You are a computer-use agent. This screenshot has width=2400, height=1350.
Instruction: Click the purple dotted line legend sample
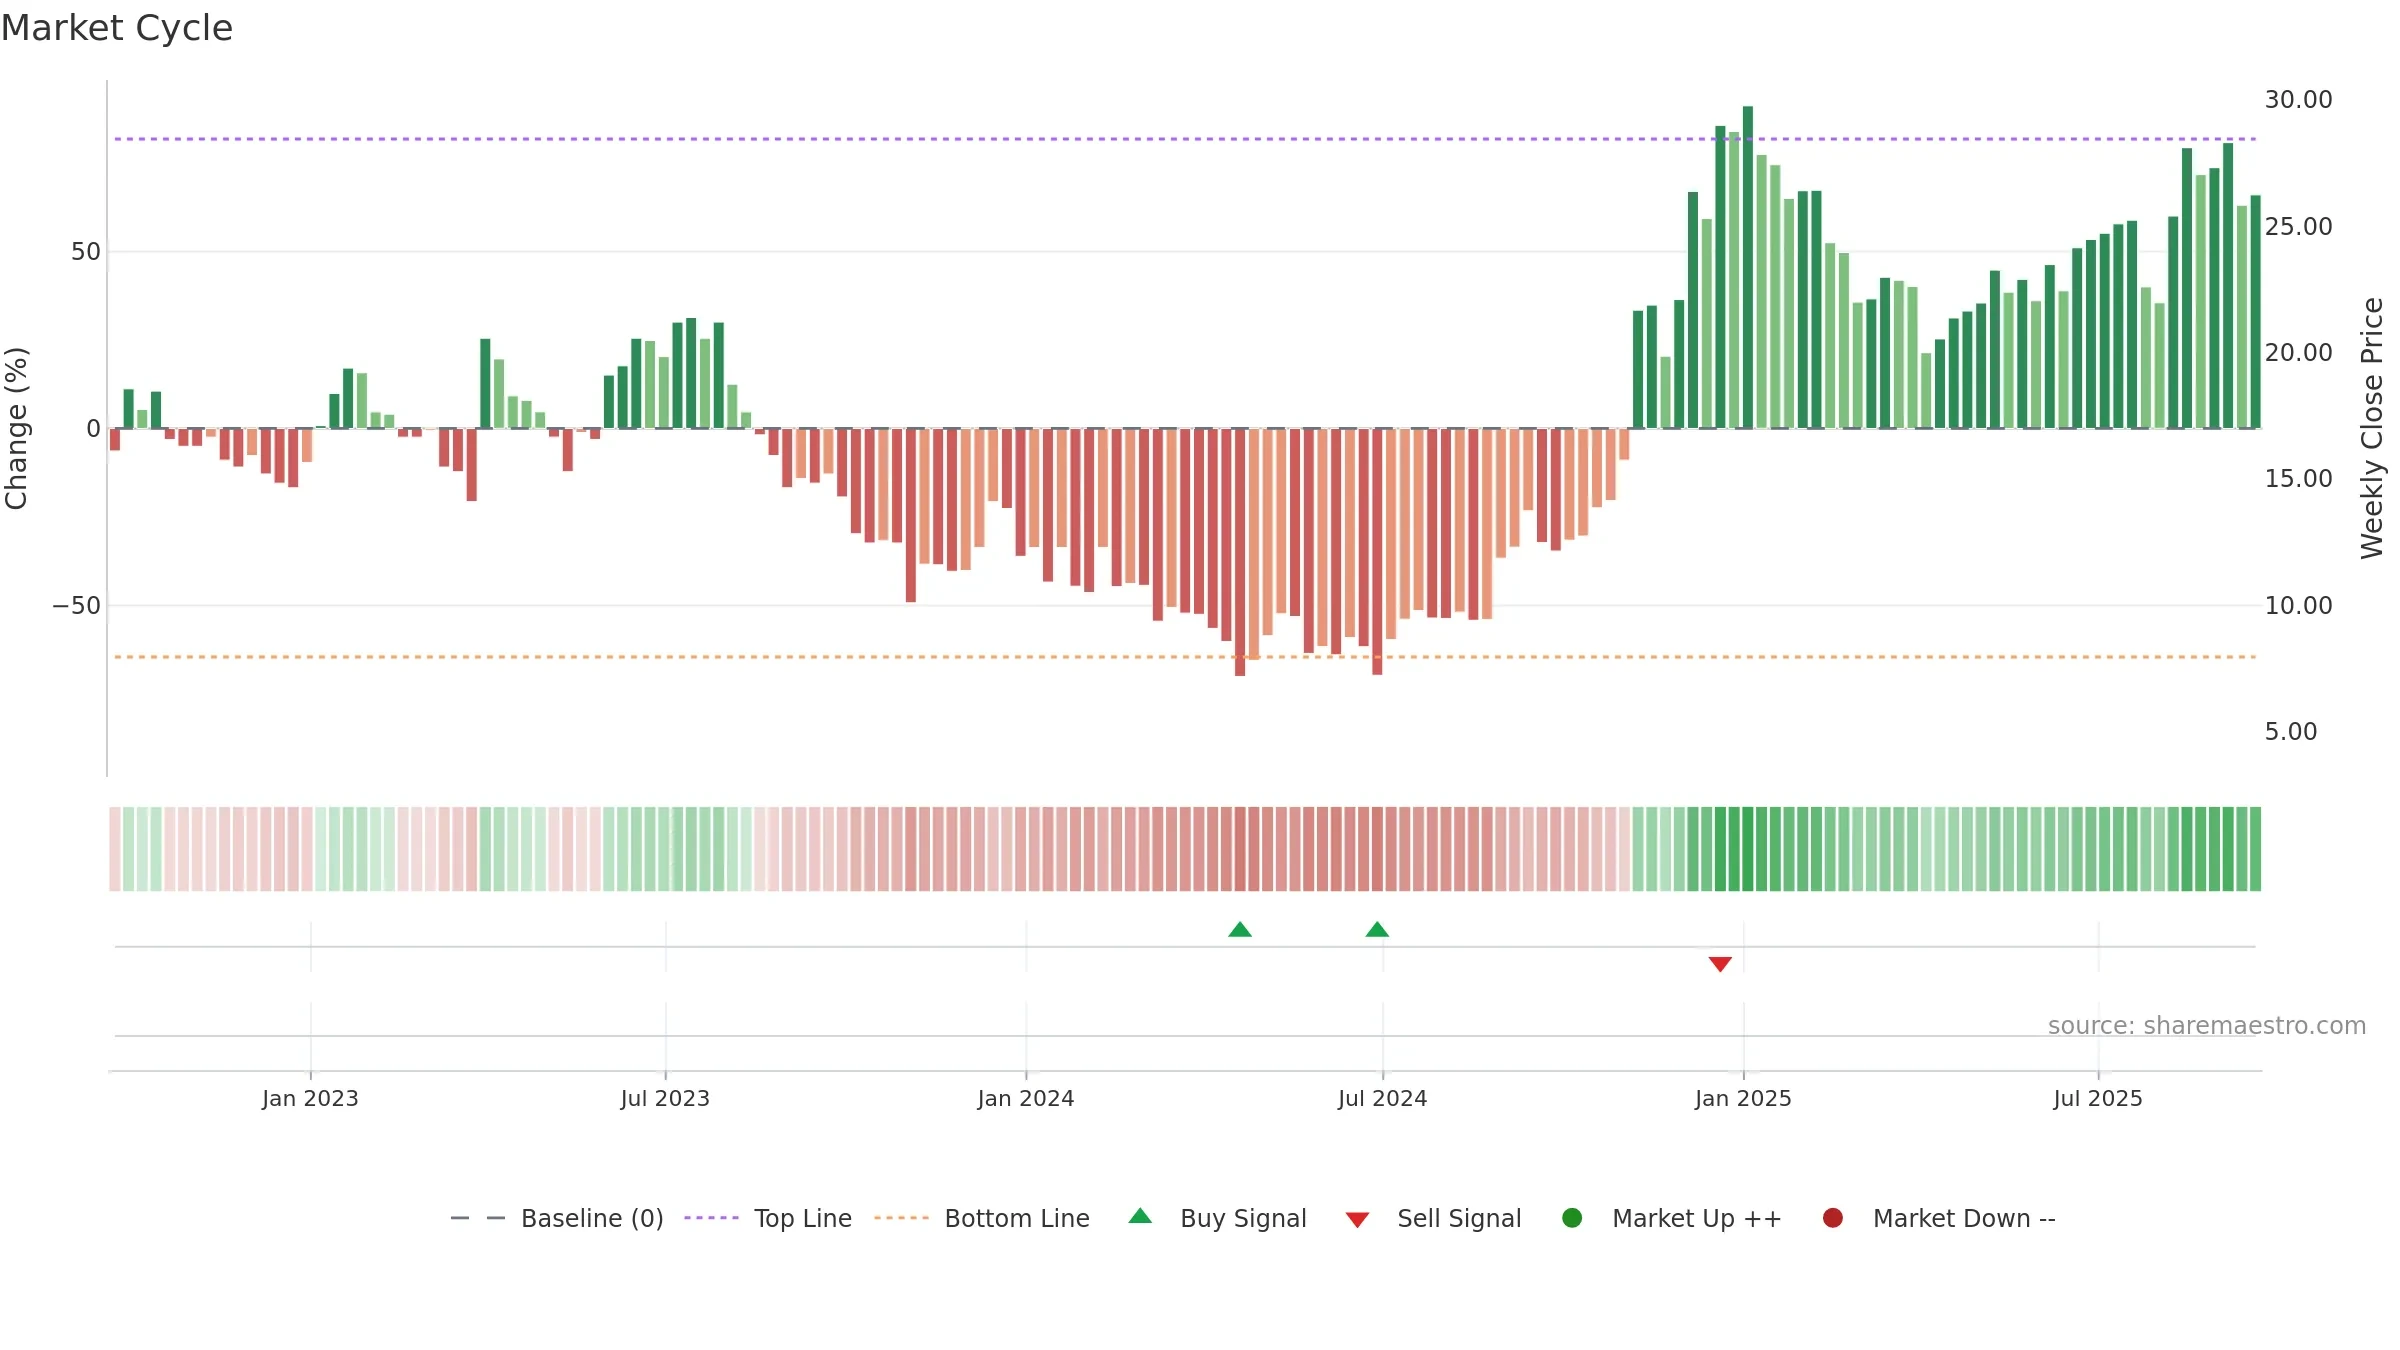[711, 1218]
